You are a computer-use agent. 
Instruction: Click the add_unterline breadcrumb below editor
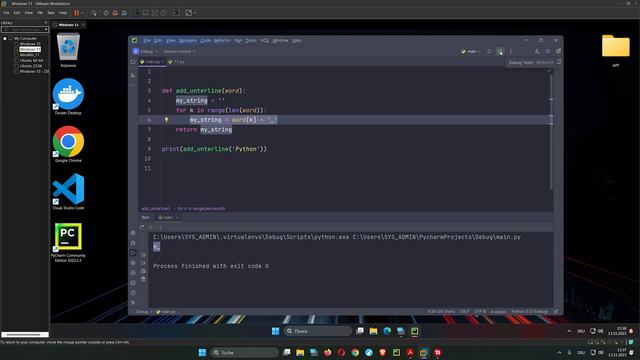(x=156, y=209)
